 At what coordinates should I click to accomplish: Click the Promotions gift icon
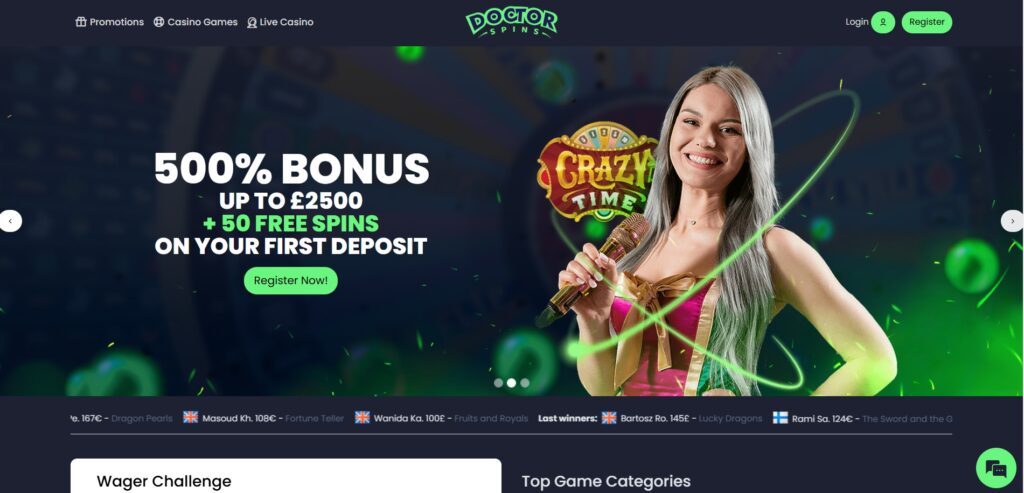pos(81,22)
